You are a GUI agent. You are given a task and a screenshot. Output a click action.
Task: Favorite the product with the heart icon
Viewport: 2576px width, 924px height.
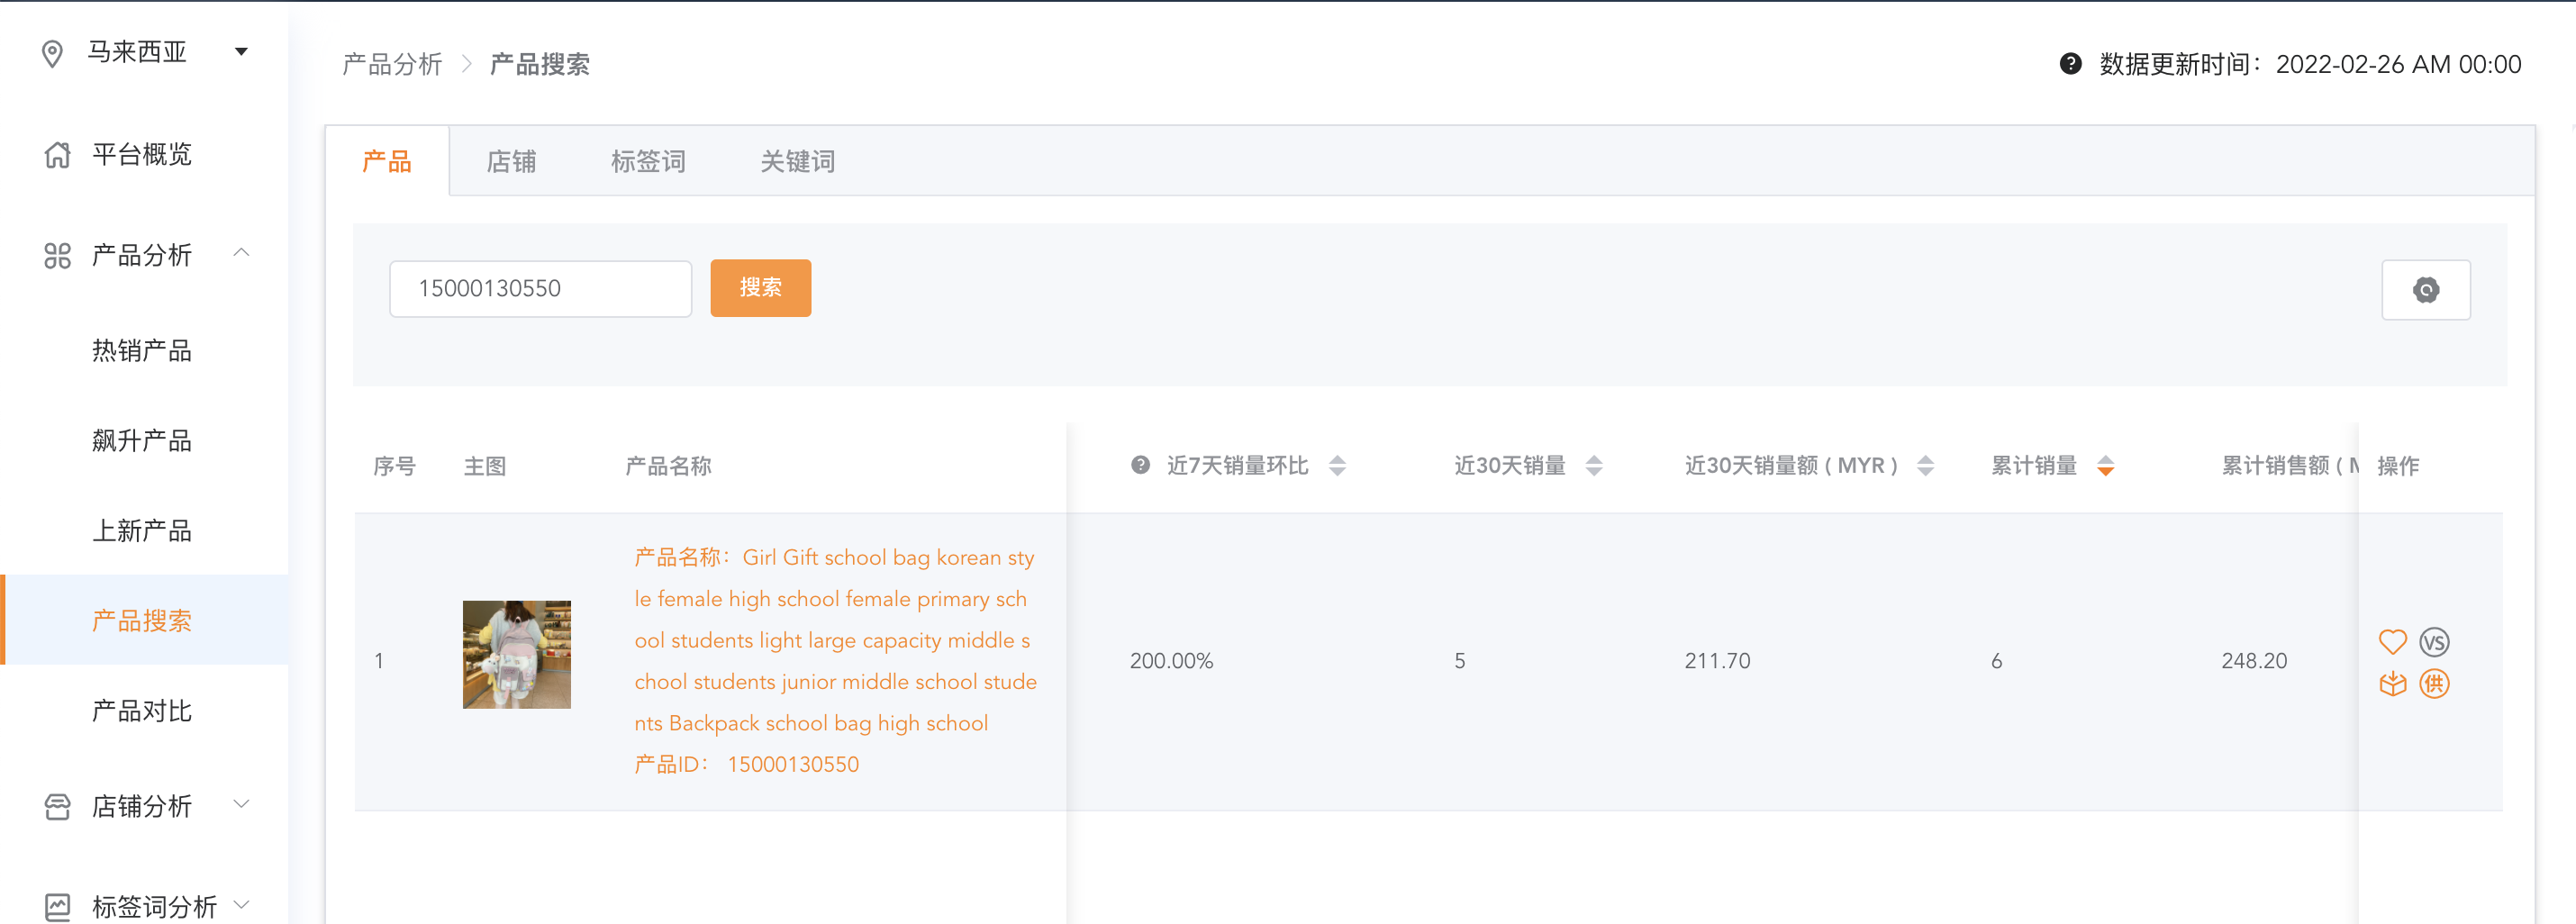[x=2392, y=642]
